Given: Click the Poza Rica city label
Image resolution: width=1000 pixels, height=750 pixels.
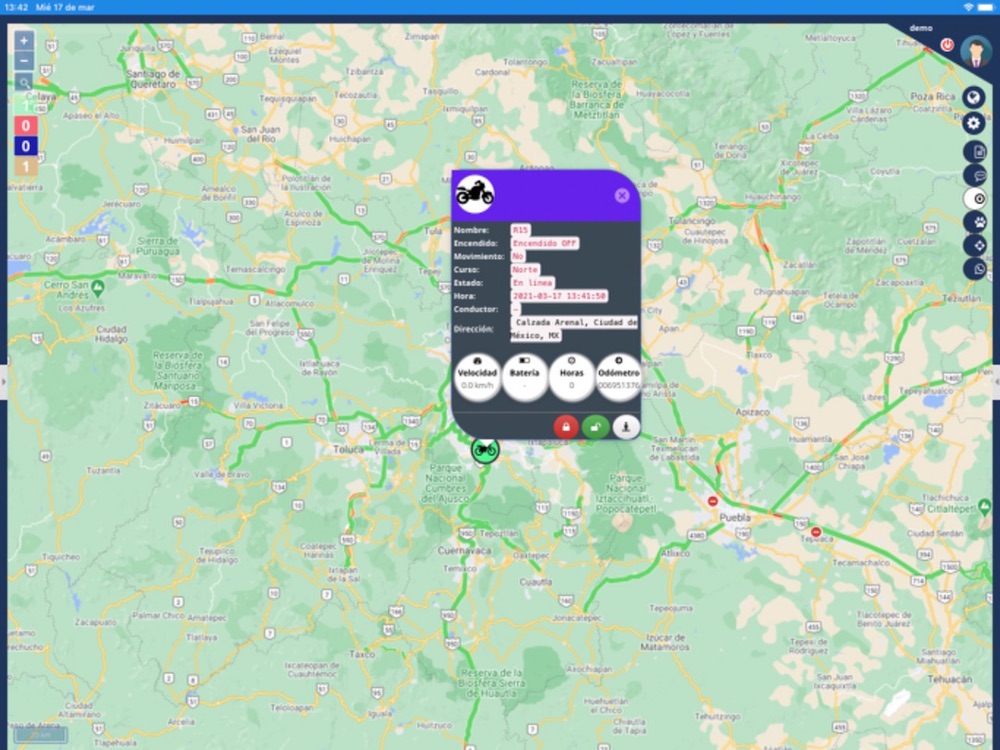Looking at the screenshot, I should point(932,96).
